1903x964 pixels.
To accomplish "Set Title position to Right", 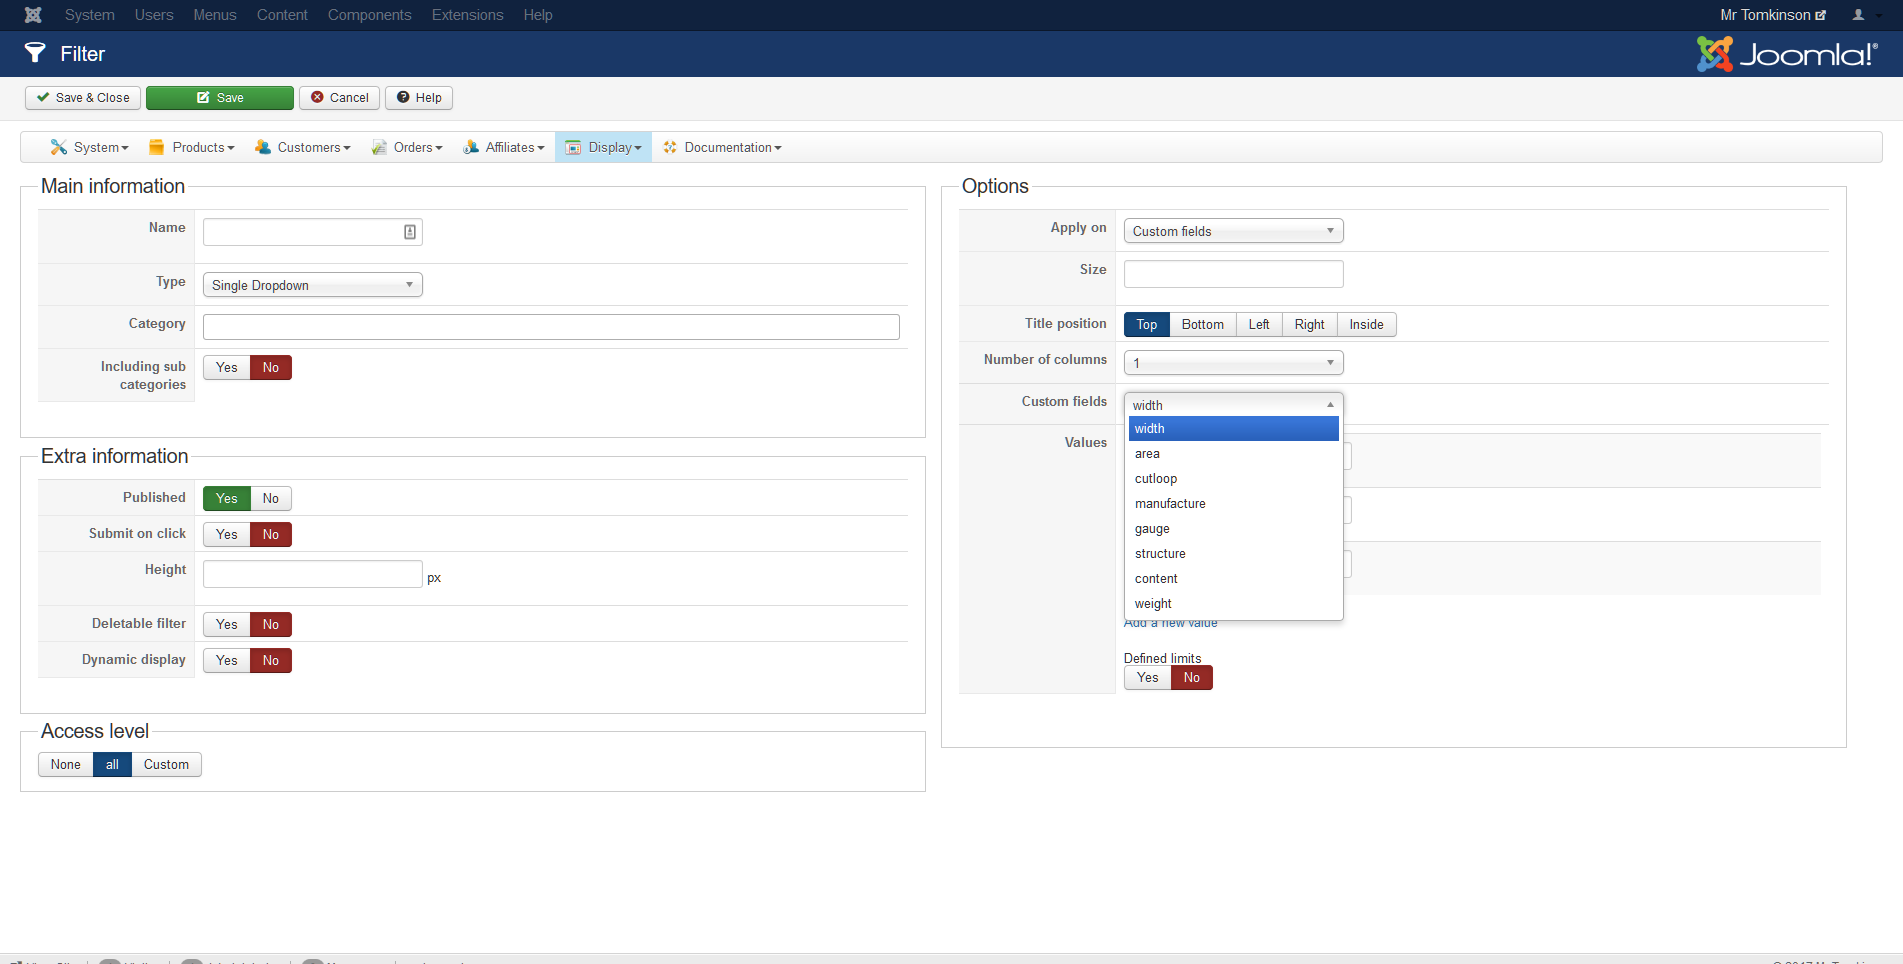I will click(1310, 325).
